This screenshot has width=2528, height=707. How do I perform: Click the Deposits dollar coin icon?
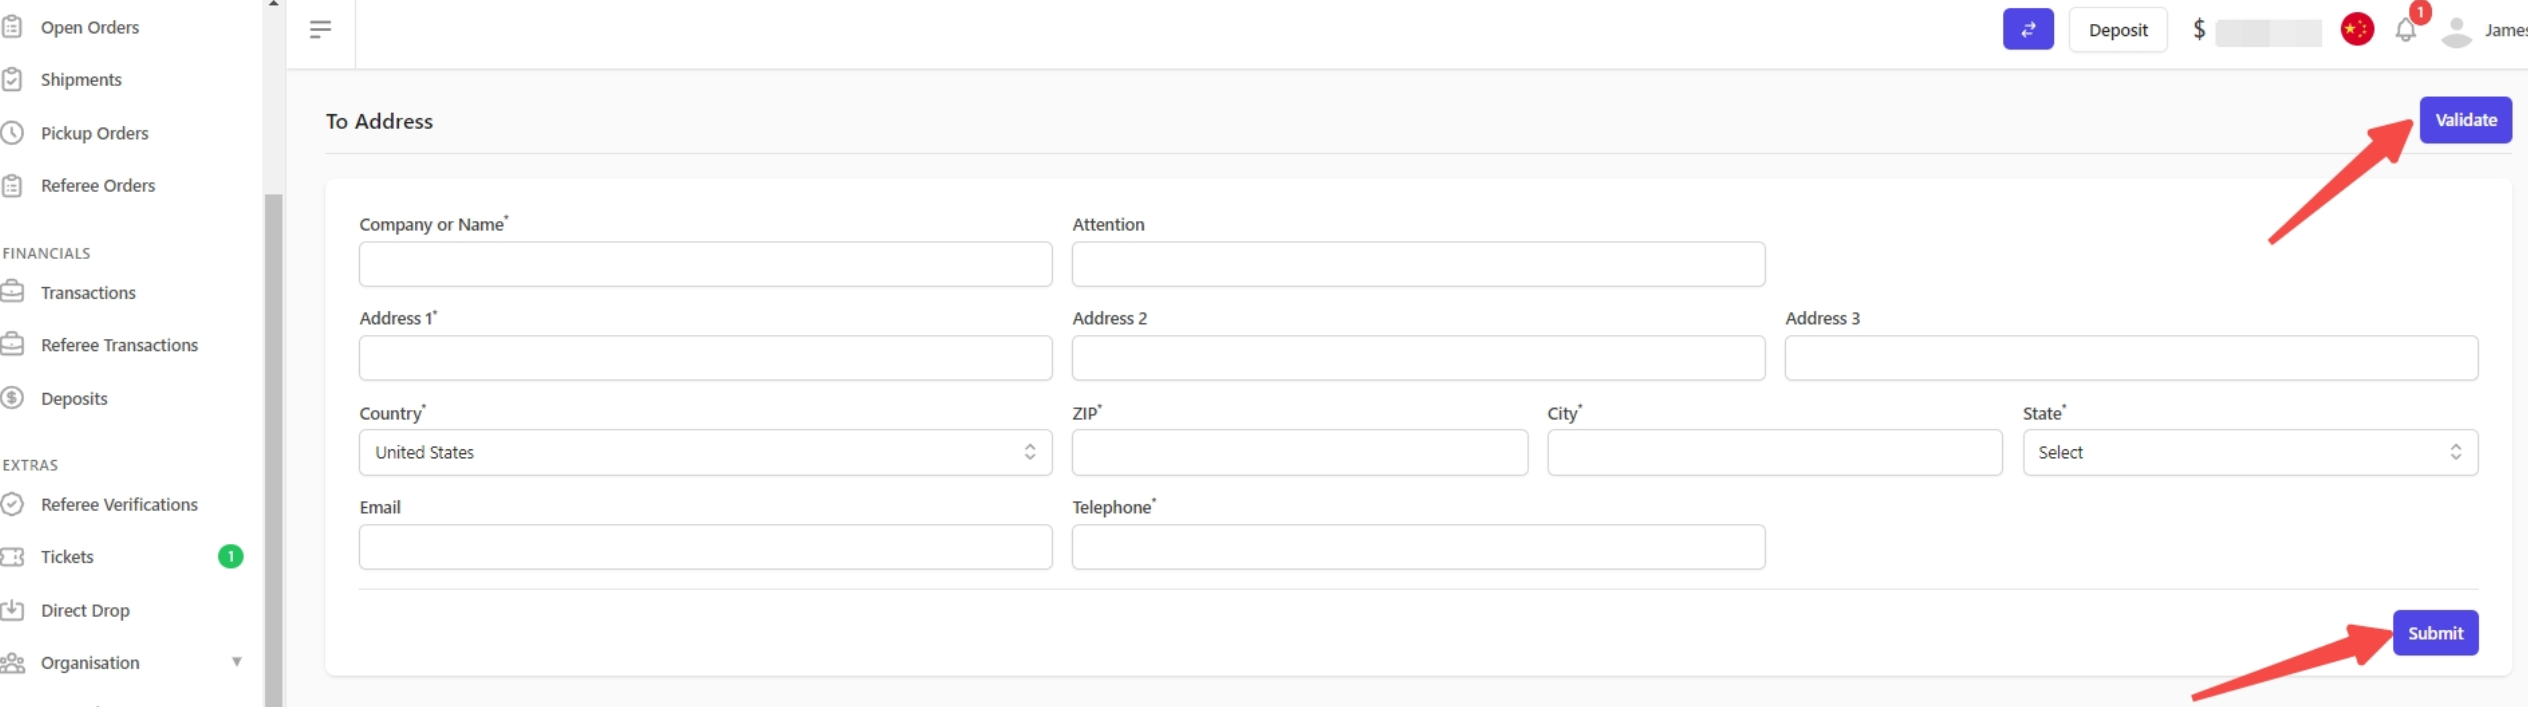(12, 397)
